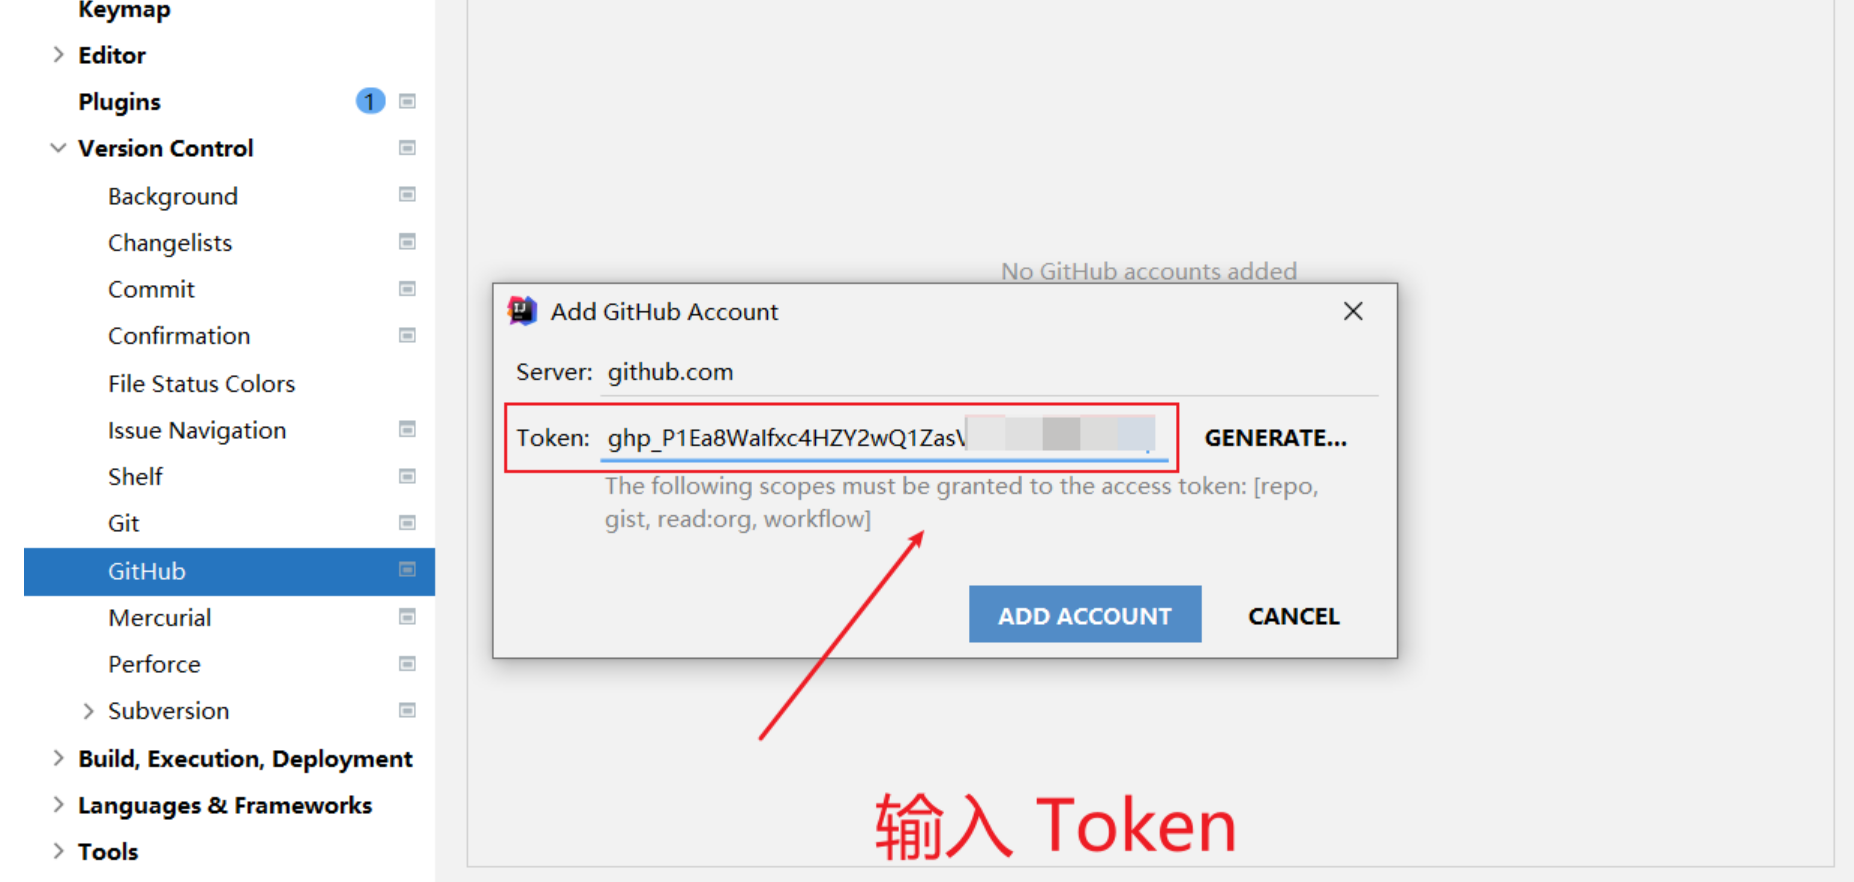Close the Add GitHub Account dialog

click(1353, 311)
